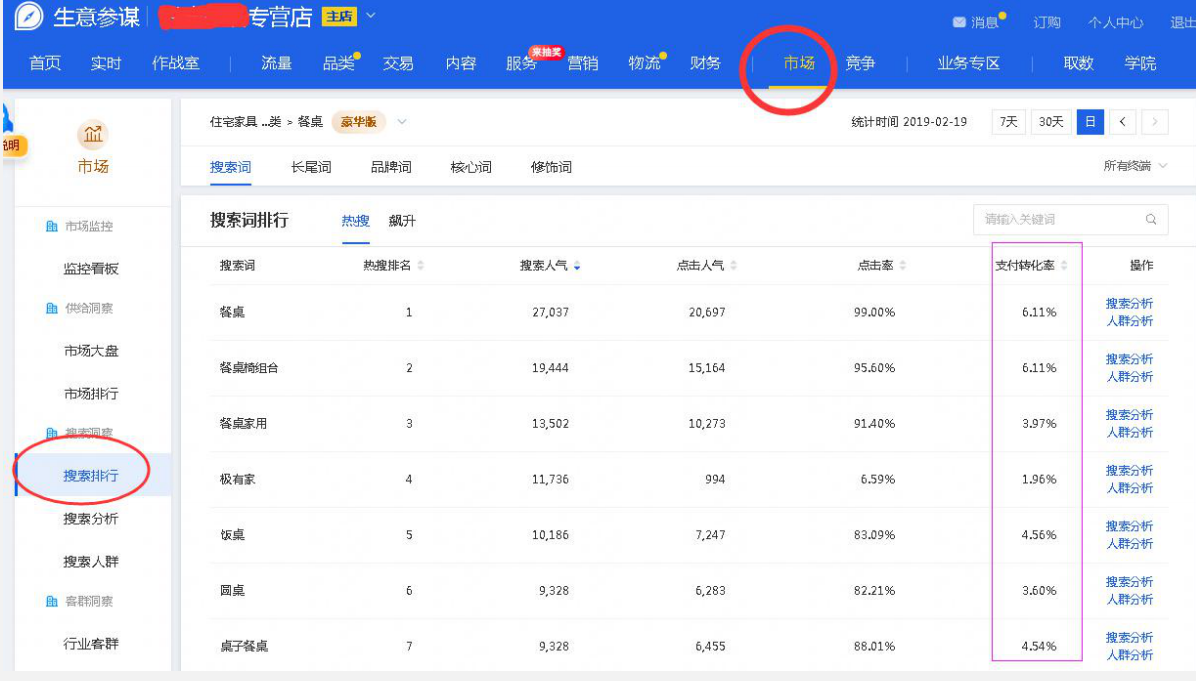1196x681 pixels.
Task: Open 个人中心 in the header
Action: click(1115, 22)
